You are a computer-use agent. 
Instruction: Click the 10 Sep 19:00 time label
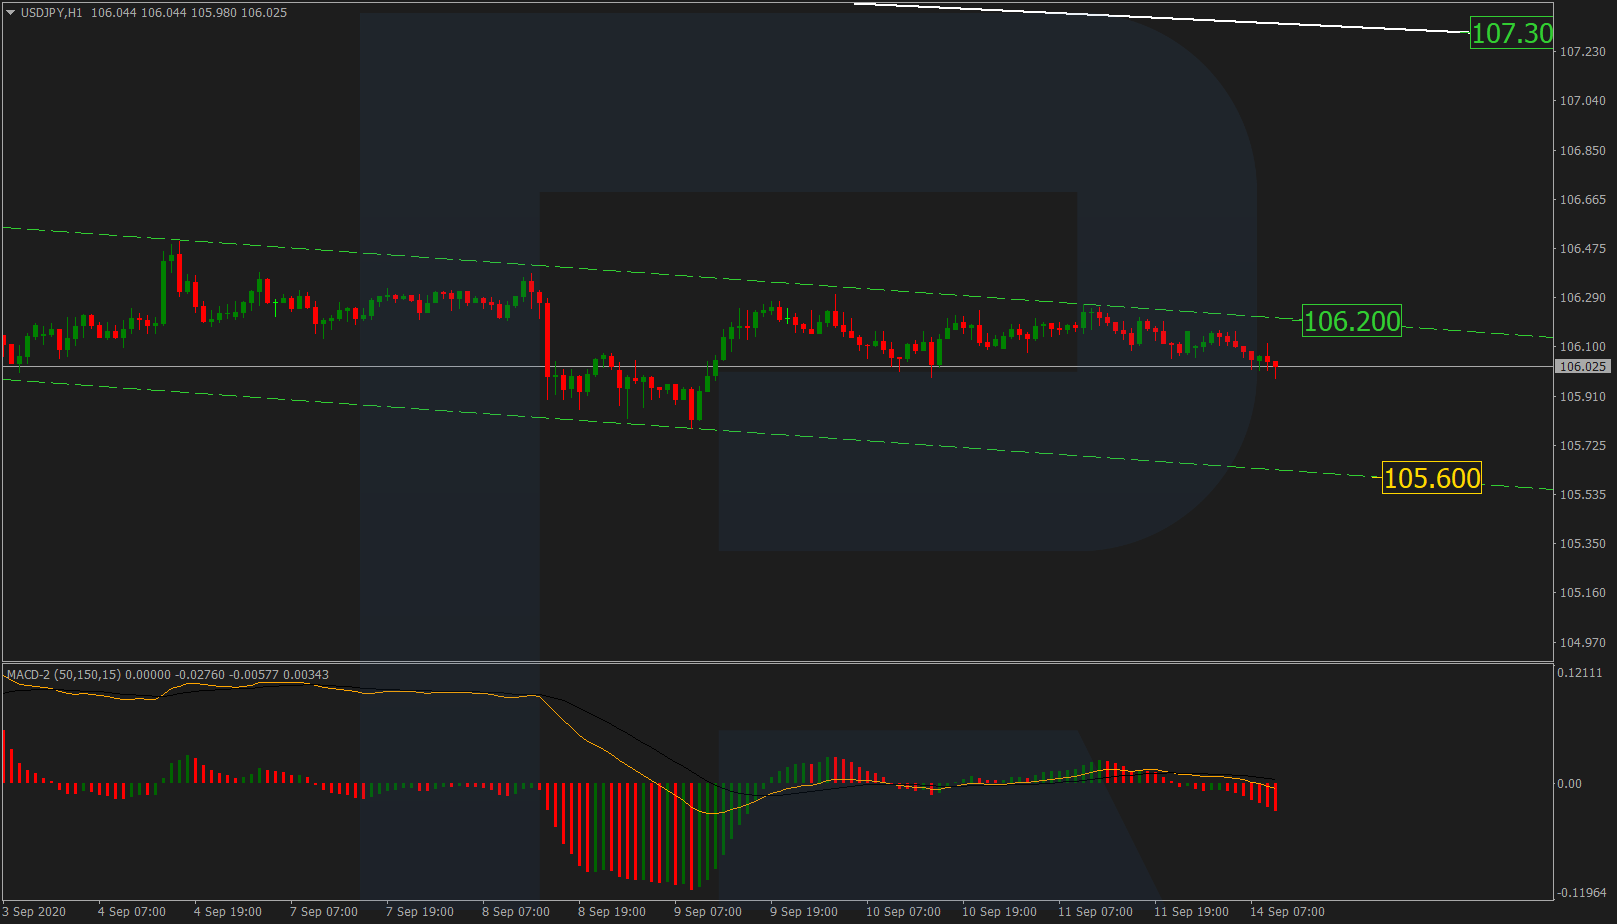[x=999, y=912]
